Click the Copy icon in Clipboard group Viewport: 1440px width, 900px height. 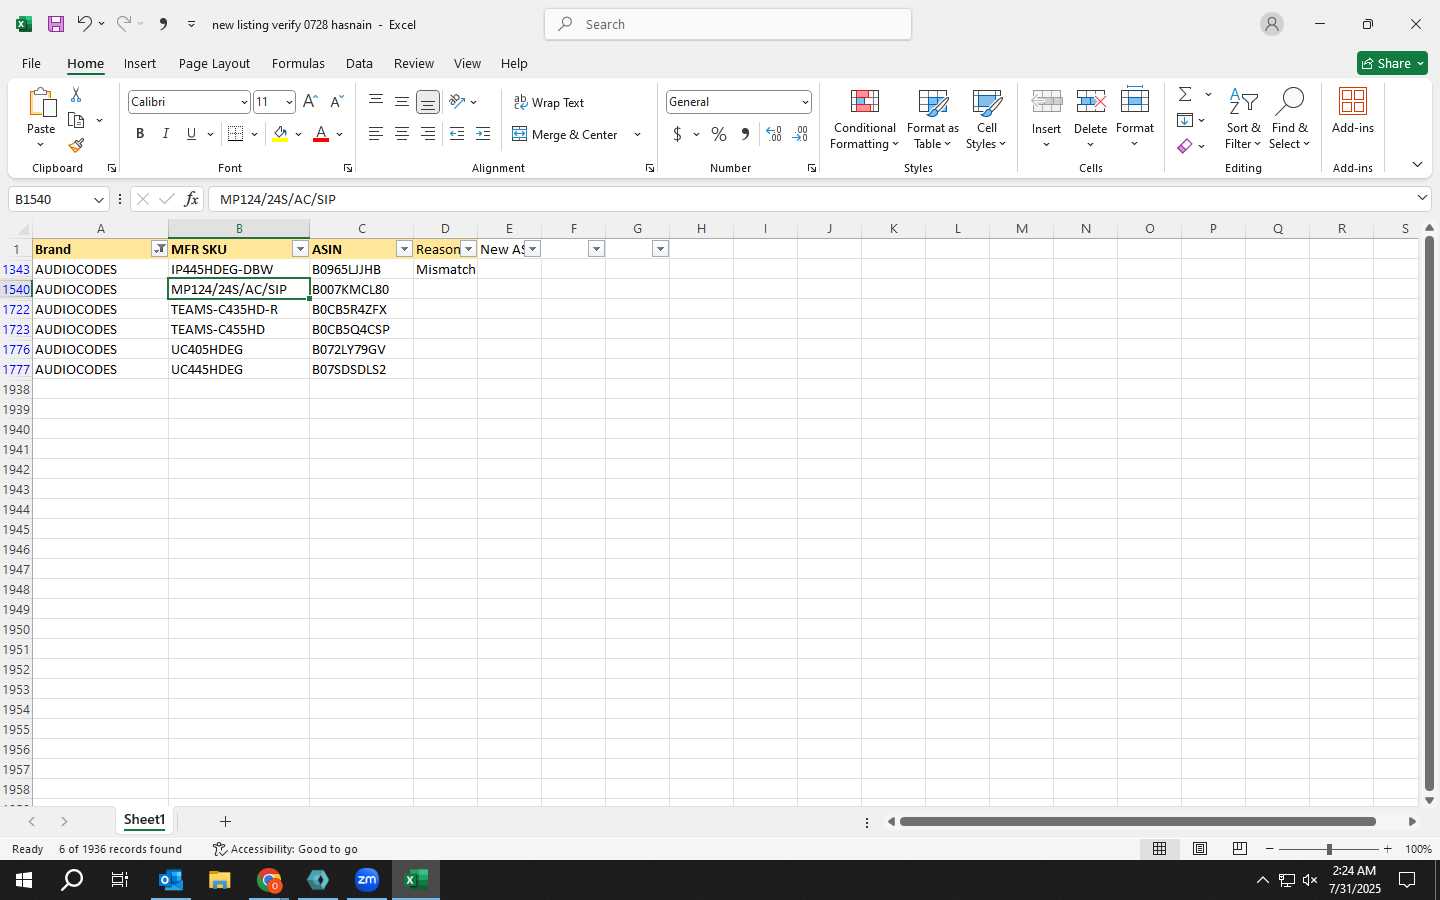click(76, 120)
